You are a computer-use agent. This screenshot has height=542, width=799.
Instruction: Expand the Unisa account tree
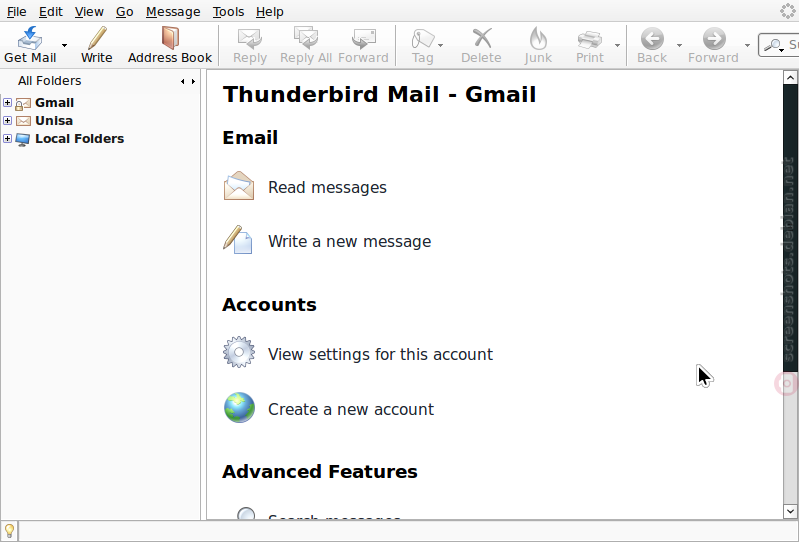point(7,120)
